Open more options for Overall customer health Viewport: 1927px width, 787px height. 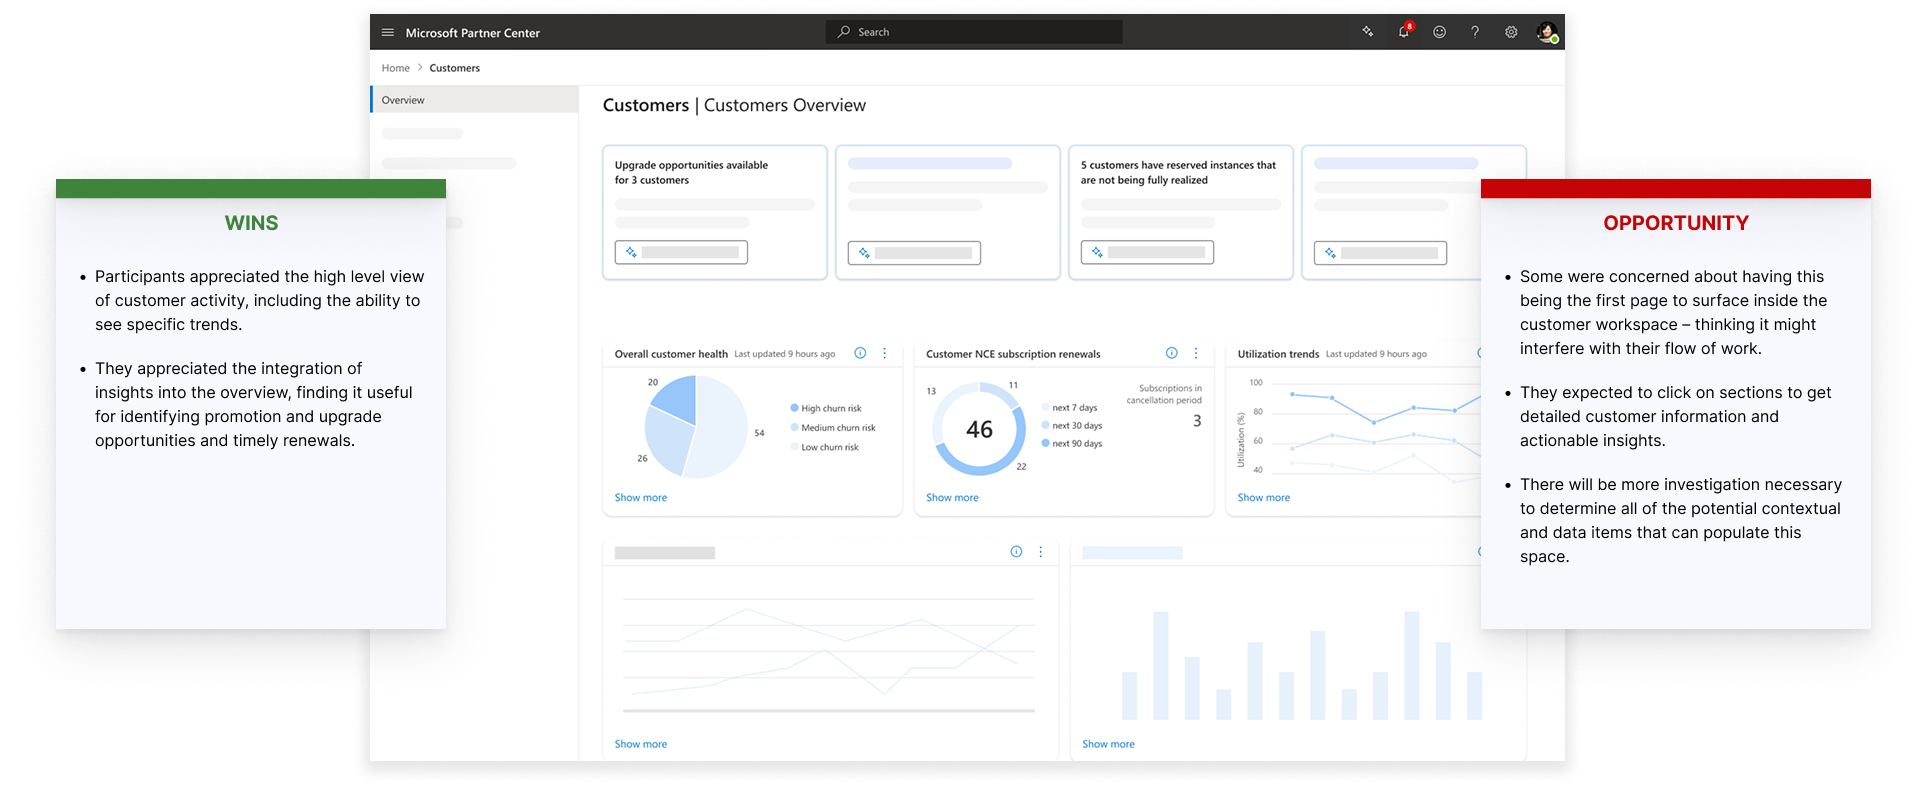pos(885,353)
